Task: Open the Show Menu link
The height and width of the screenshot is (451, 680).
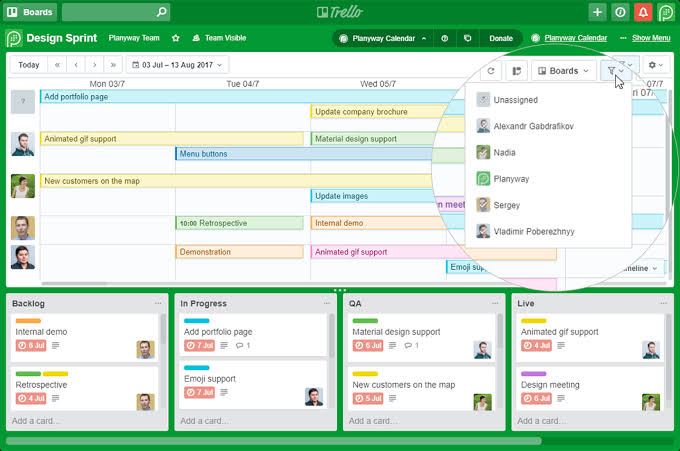Action: click(651, 38)
